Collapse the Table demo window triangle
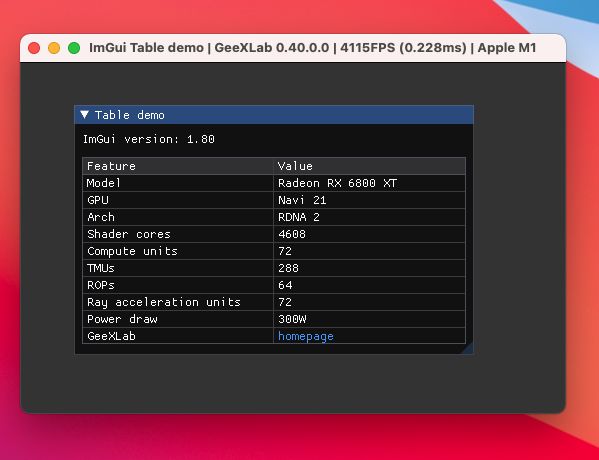Screen dimensions: 599x460 (84, 115)
